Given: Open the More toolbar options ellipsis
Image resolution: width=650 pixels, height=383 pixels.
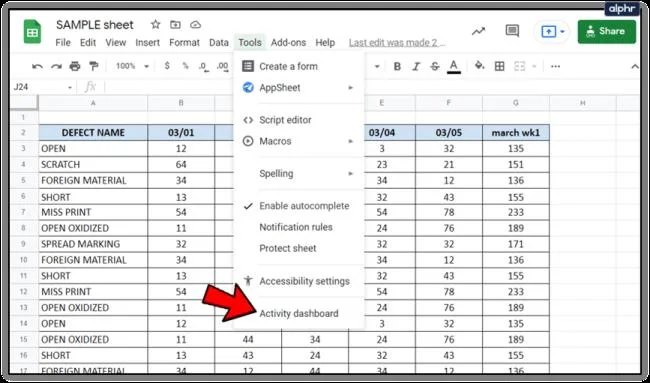Looking at the screenshot, I should click(x=555, y=66).
